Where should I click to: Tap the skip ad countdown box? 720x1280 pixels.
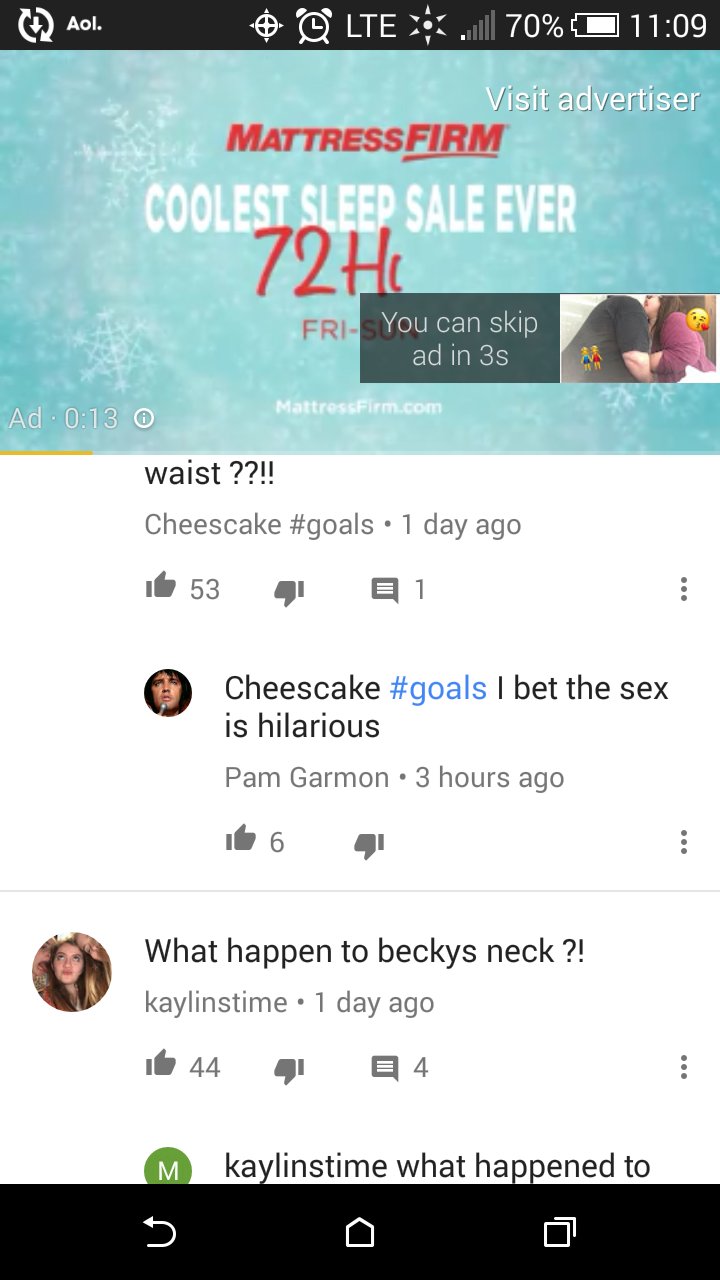[x=460, y=338]
